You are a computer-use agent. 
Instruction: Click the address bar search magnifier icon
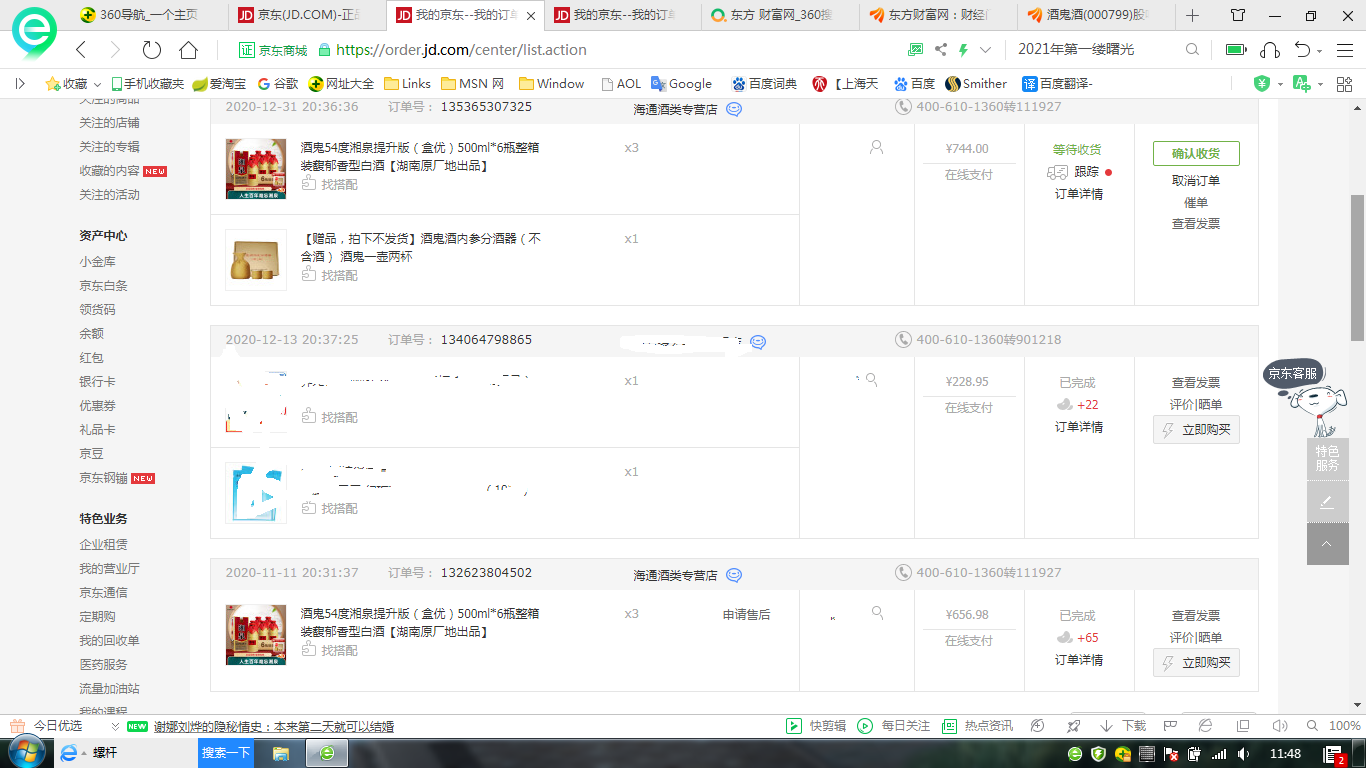1192,50
